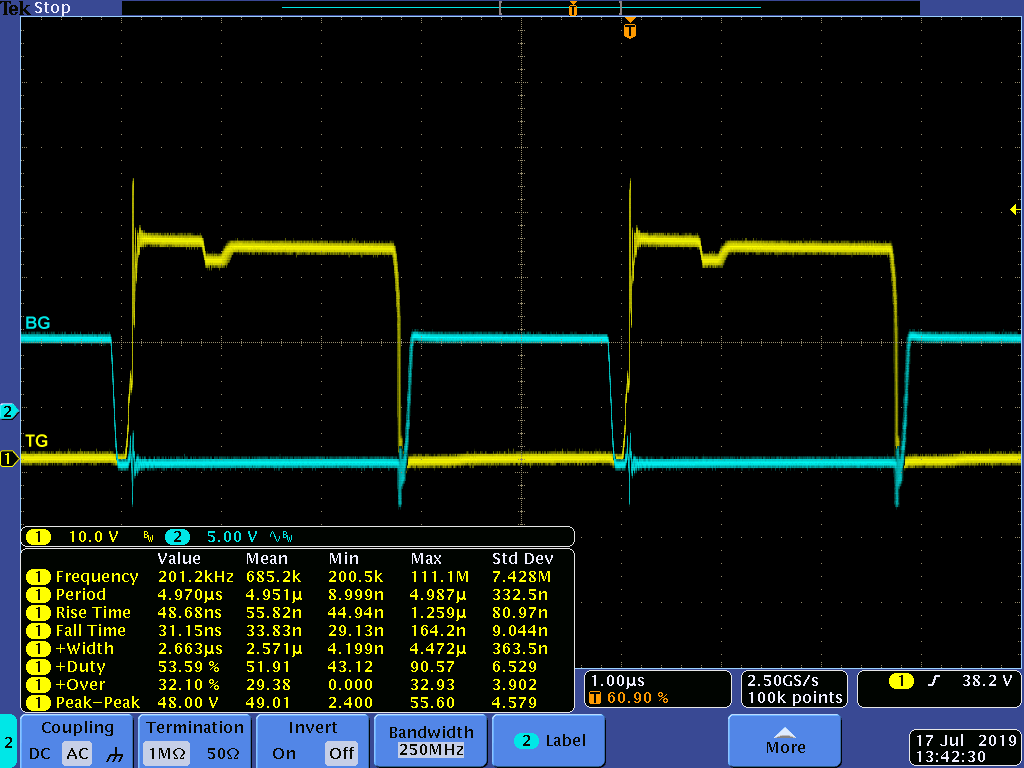The width and height of the screenshot is (1024, 768).
Task: Click Rise Time value 48.68ns
Action: pos(189,613)
